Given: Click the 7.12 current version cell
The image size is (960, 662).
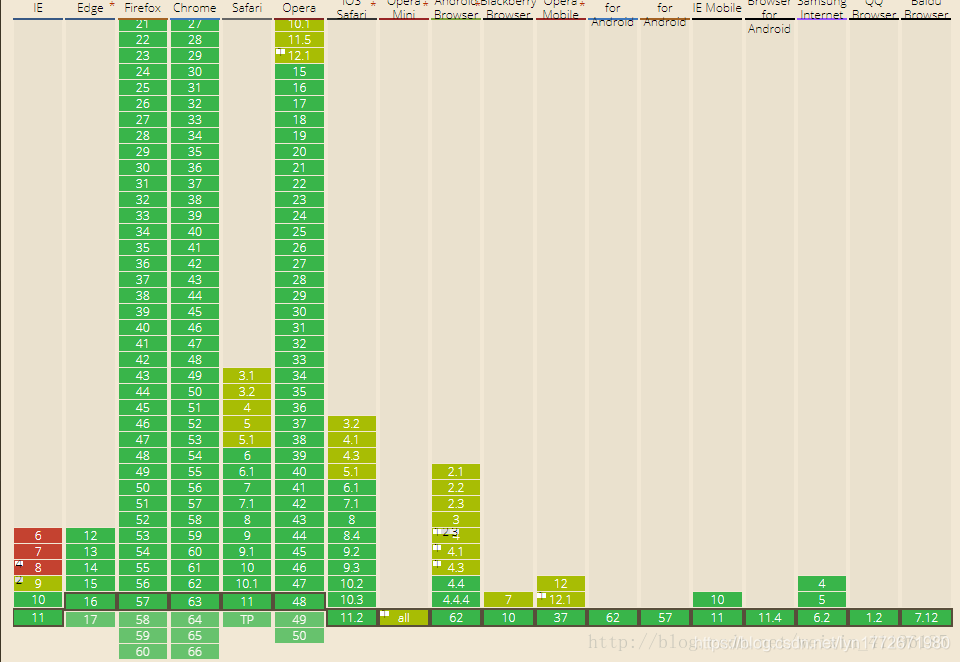Looking at the screenshot, I should 926,617.
